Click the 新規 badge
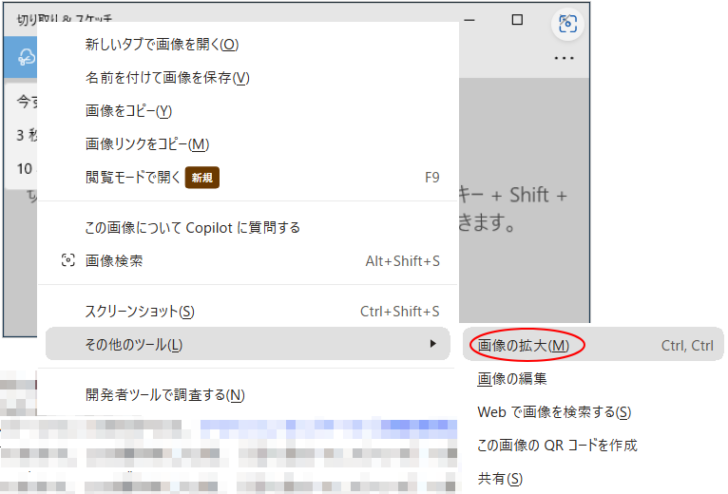Viewport: 728px width, 494px height. [x=202, y=177]
